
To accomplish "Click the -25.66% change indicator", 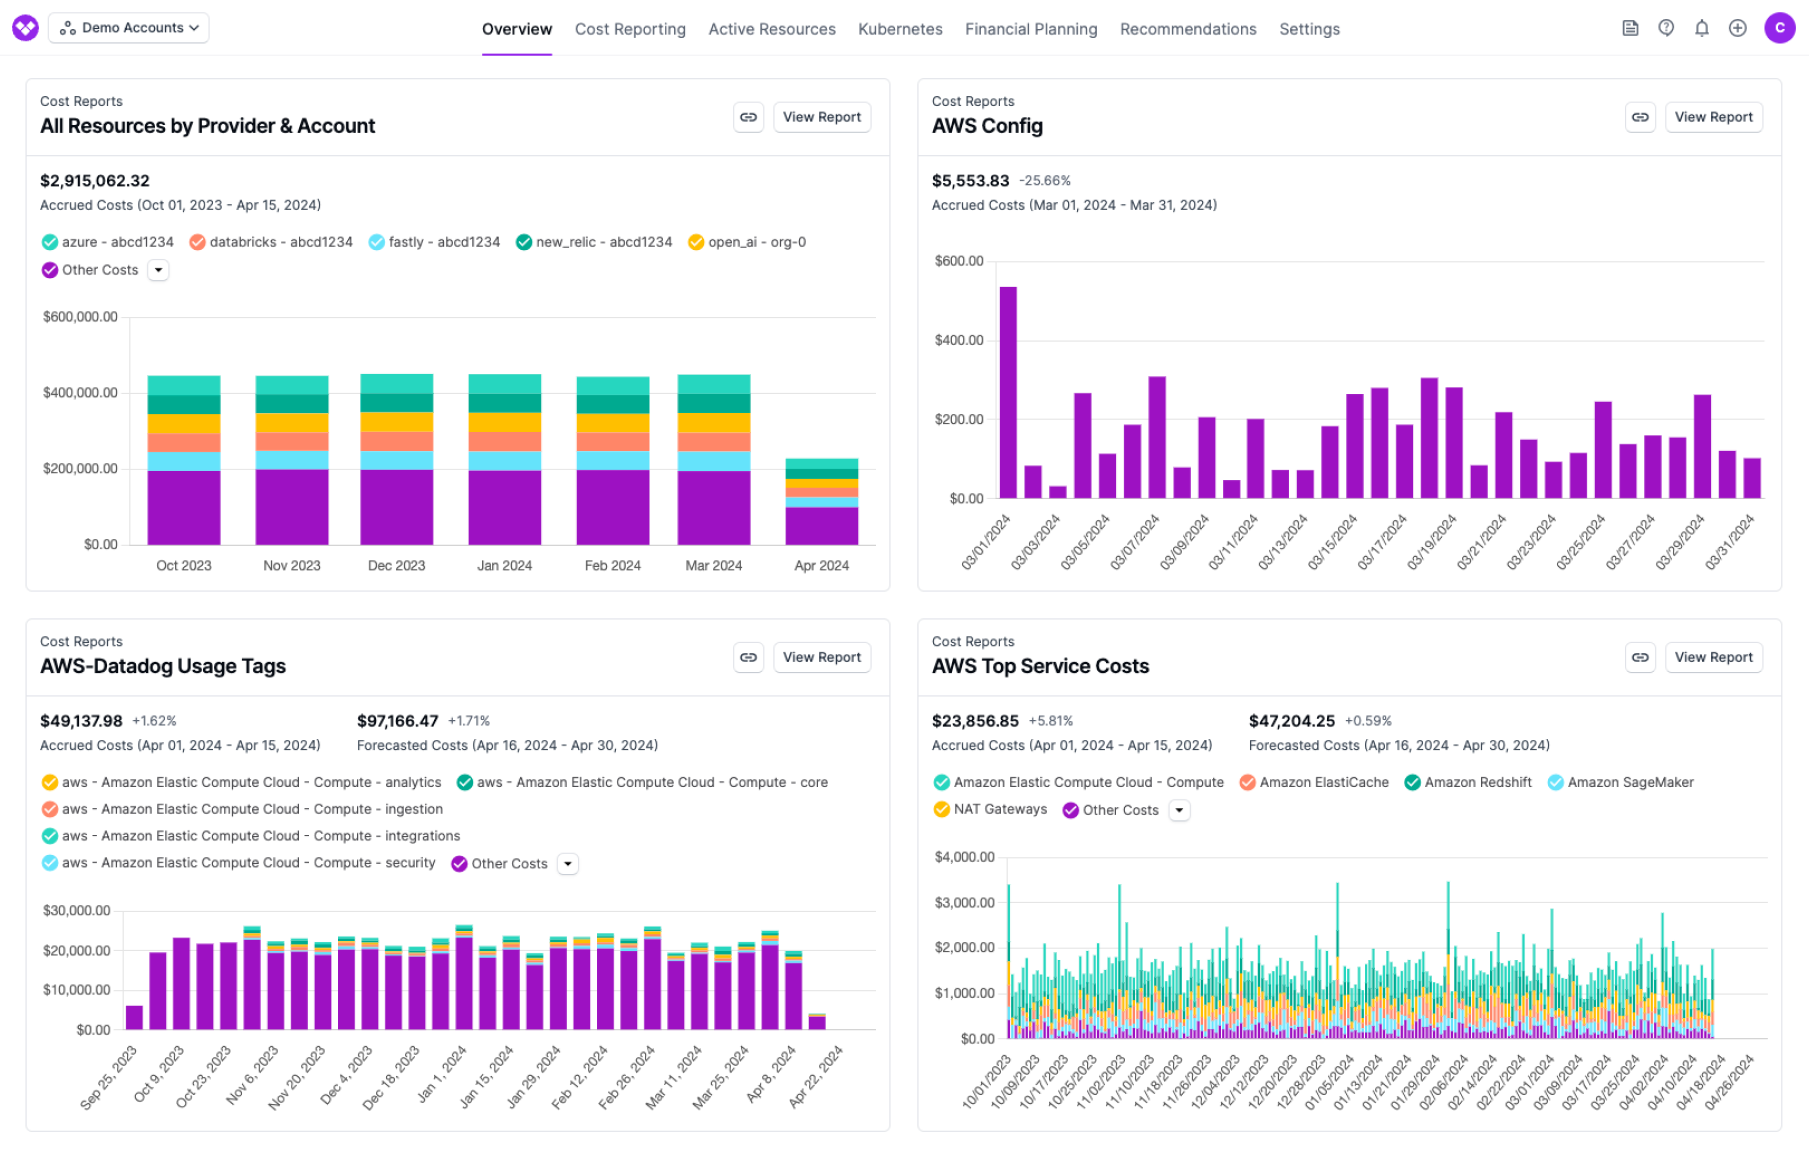I will [1045, 181].
